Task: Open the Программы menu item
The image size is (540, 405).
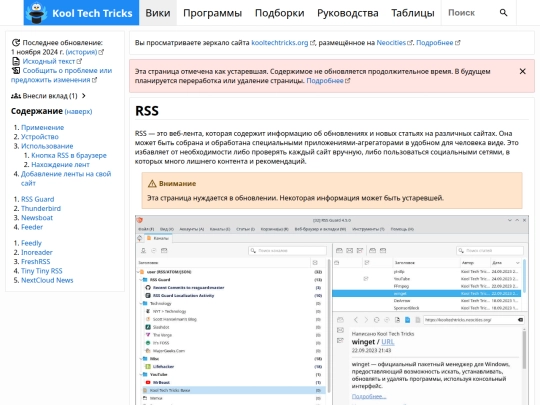Action: click(212, 13)
